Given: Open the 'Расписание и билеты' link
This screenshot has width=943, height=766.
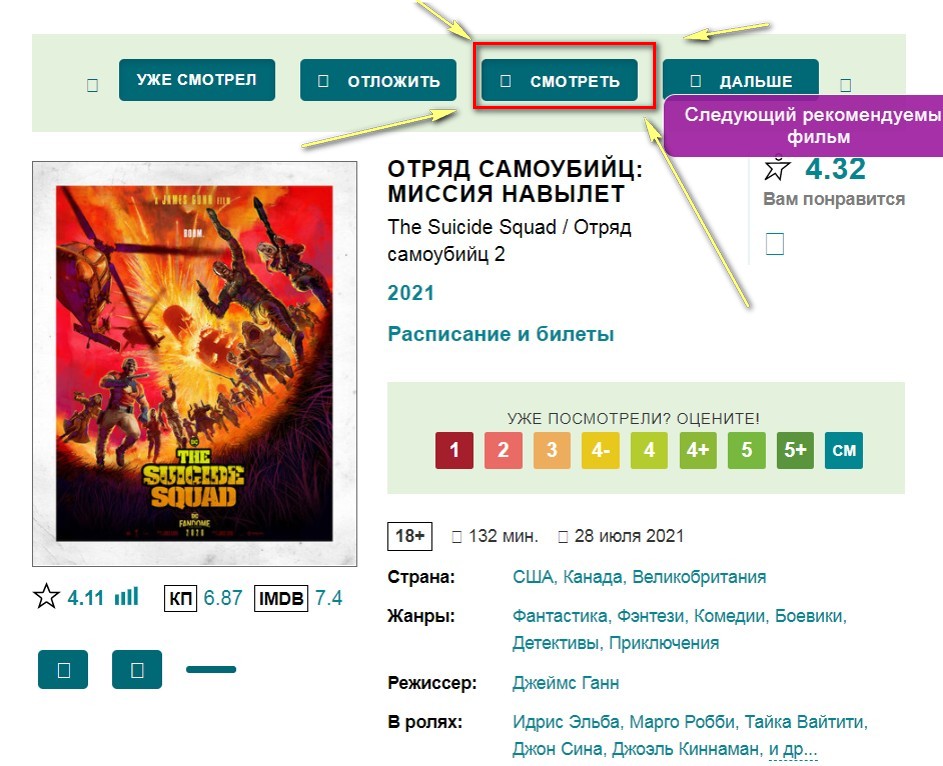Looking at the screenshot, I should [x=500, y=334].
